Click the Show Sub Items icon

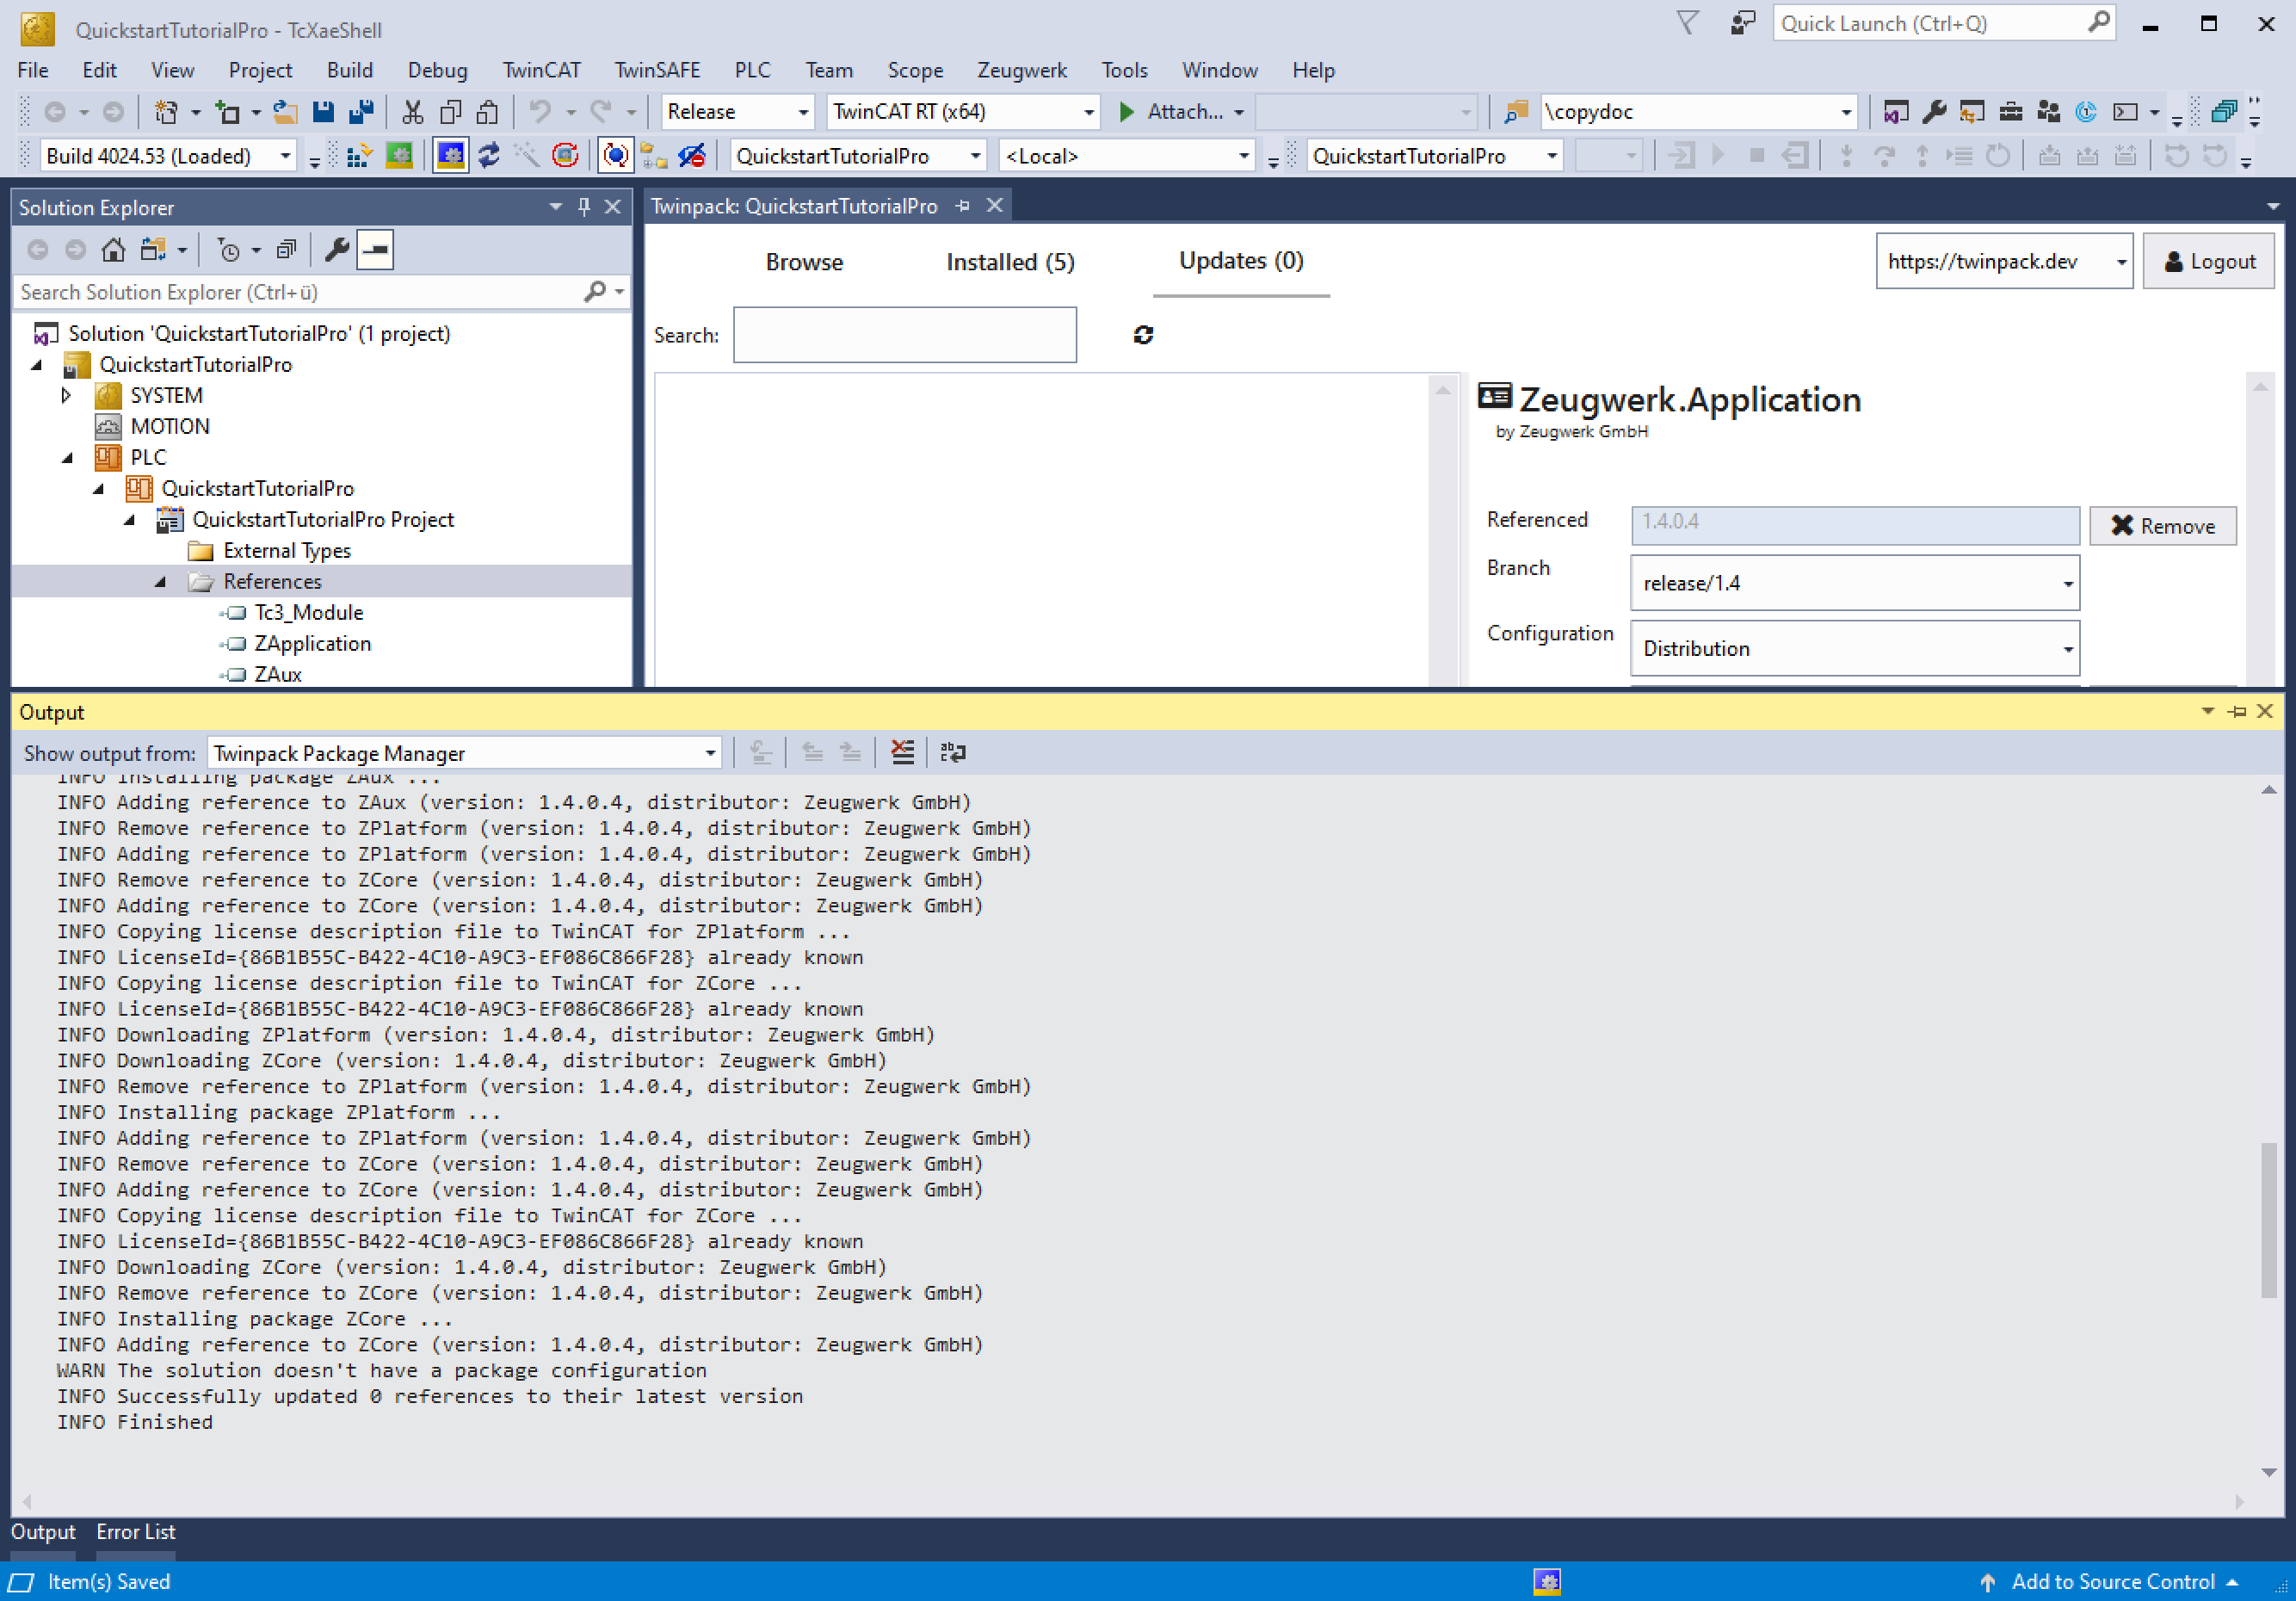[x=654, y=156]
